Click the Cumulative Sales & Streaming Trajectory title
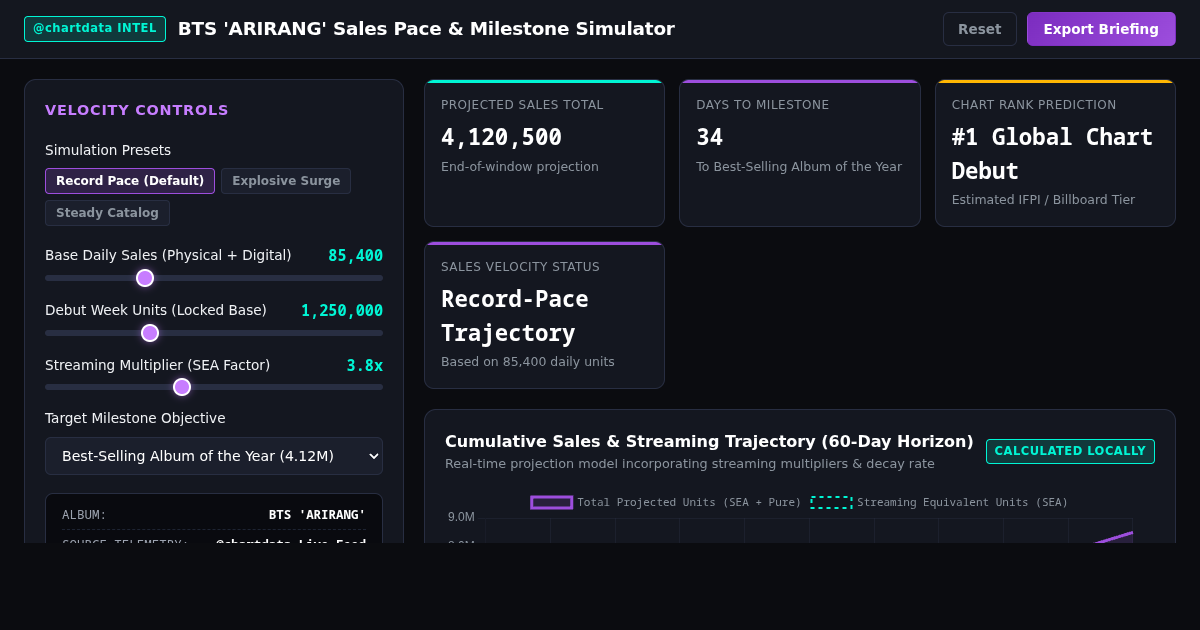This screenshot has height=630, width=1200. [x=709, y=441]
